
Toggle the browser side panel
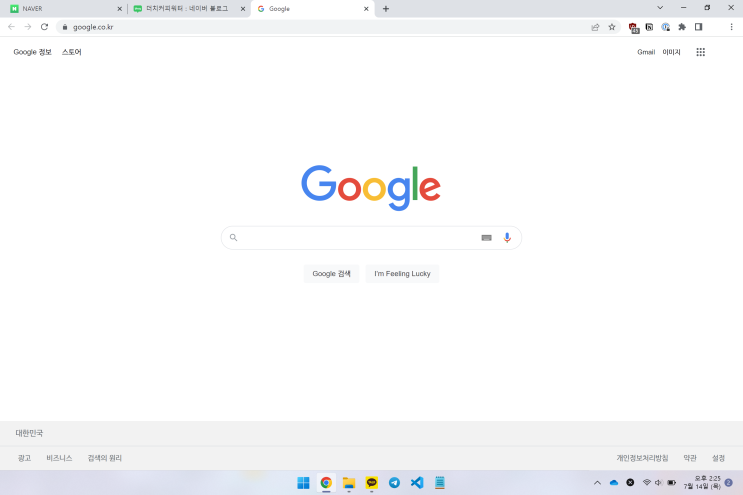(x=698, y=27)
